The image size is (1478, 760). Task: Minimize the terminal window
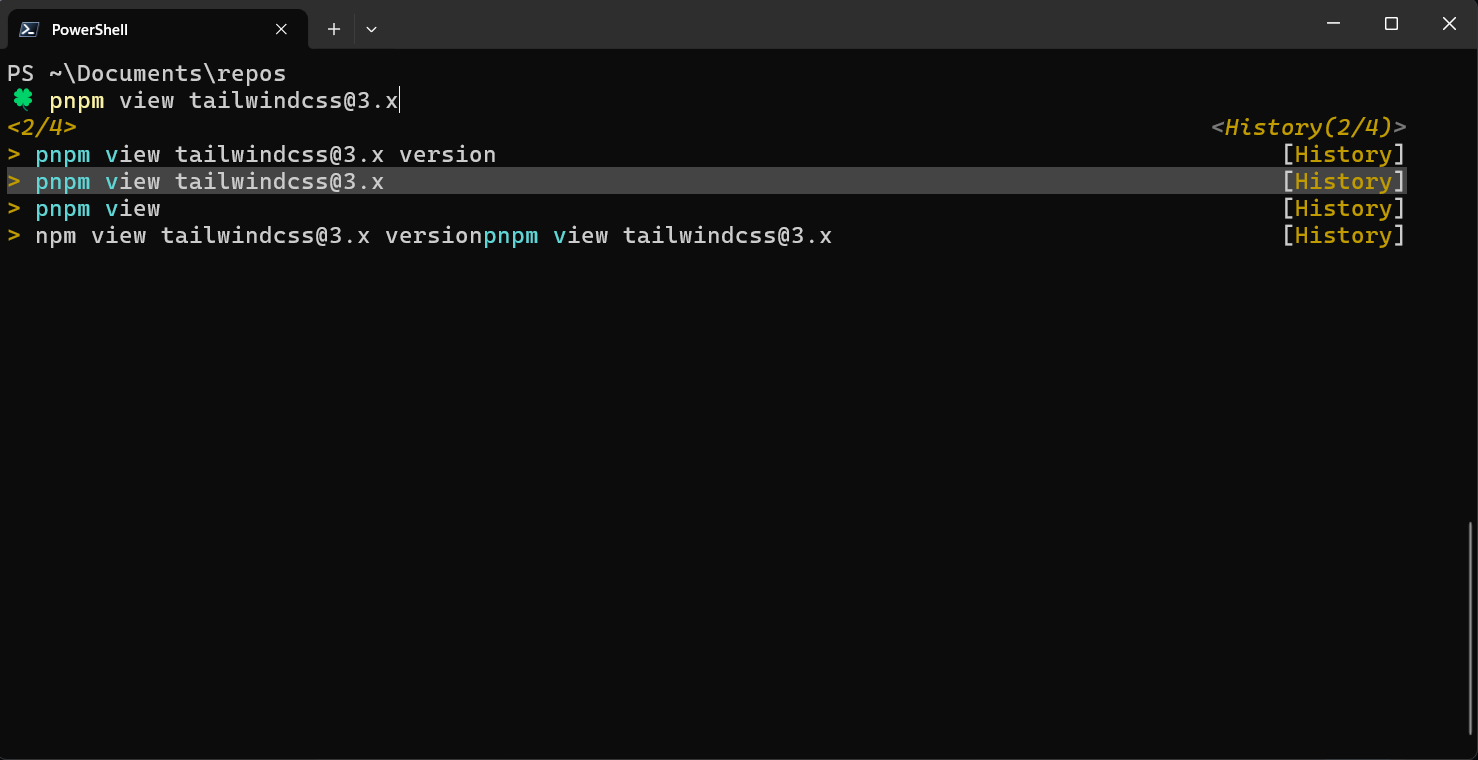coord(1333,24)
